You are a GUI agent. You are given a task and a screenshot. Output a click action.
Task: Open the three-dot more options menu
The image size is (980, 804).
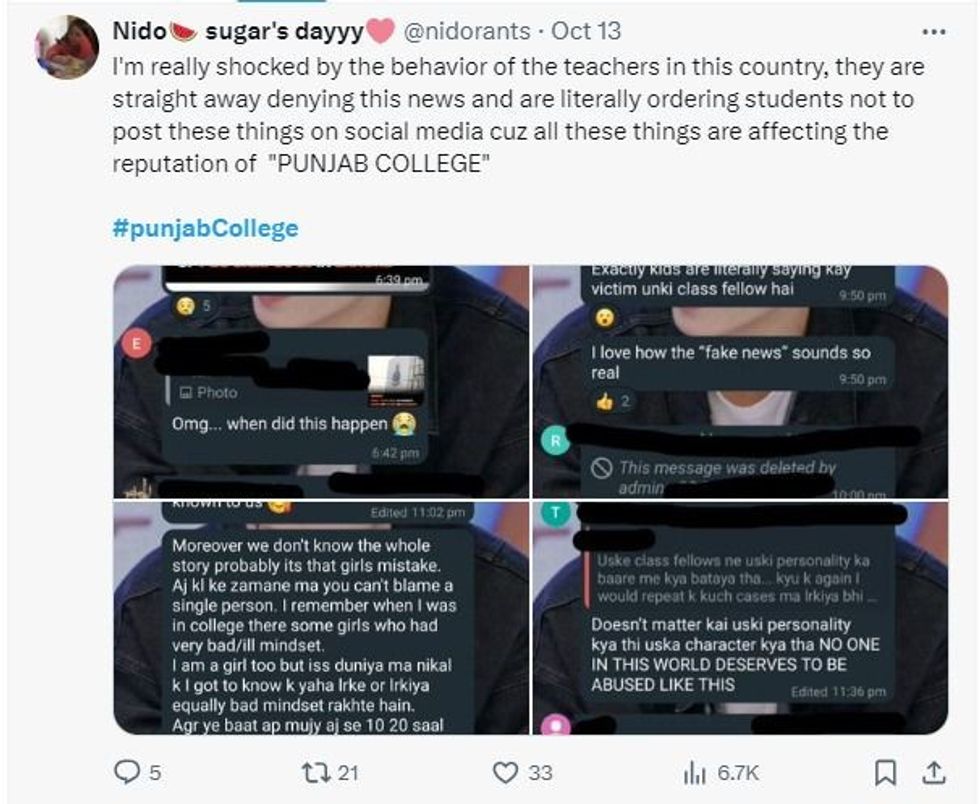click(x=934, y=31)
